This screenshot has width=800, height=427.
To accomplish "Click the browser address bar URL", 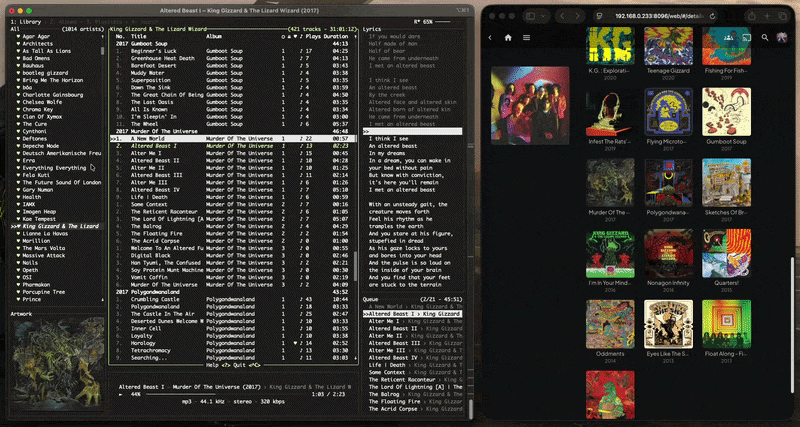I will pos(660,16).
